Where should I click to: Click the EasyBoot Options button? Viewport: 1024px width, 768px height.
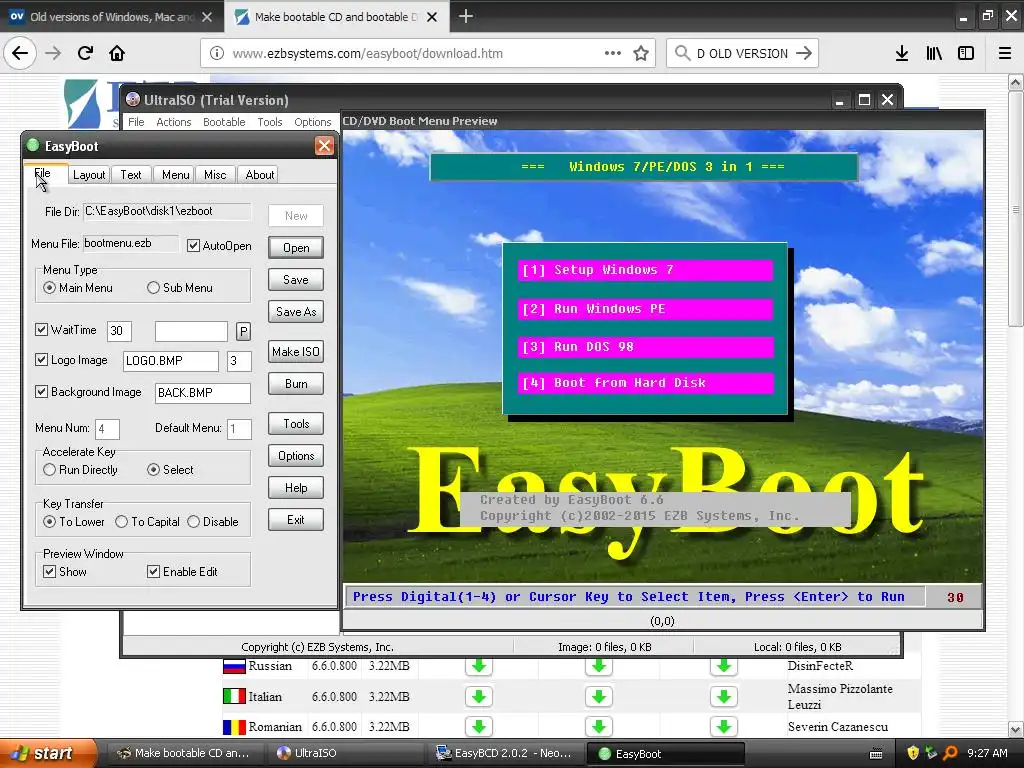(296, 456)
